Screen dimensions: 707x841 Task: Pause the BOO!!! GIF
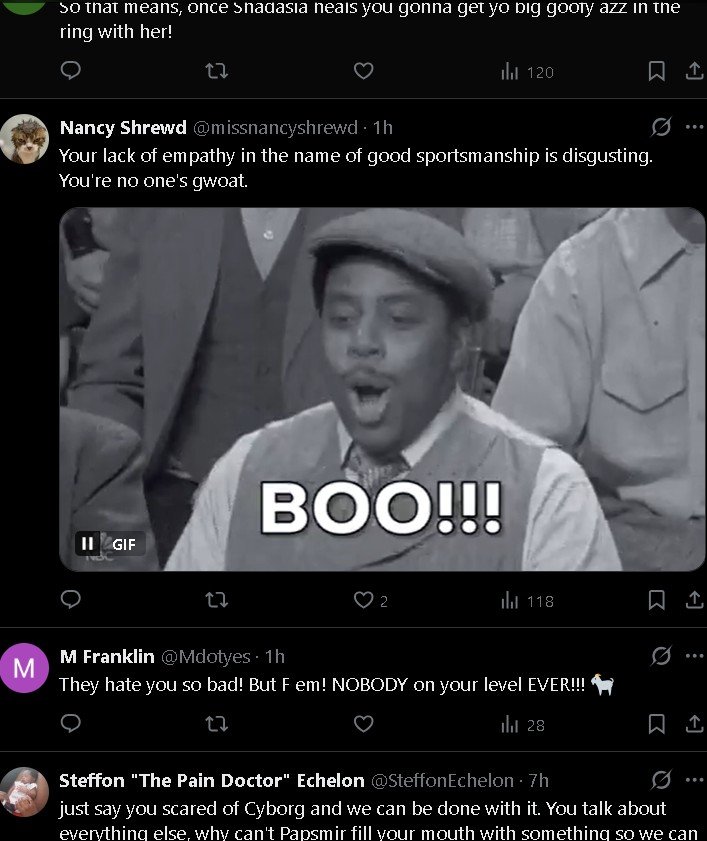88,543
